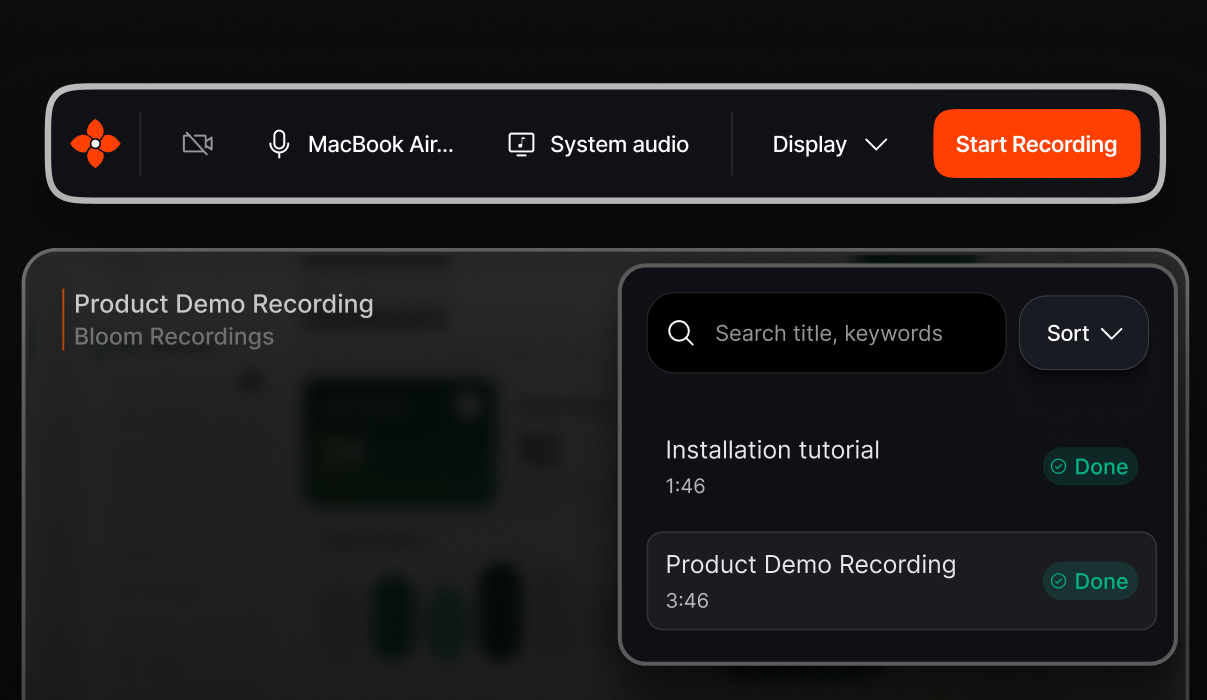Click the search magnifier icon
This screenshot has height=700, width=1207.
pyautogui.click(x=681, y=333)
